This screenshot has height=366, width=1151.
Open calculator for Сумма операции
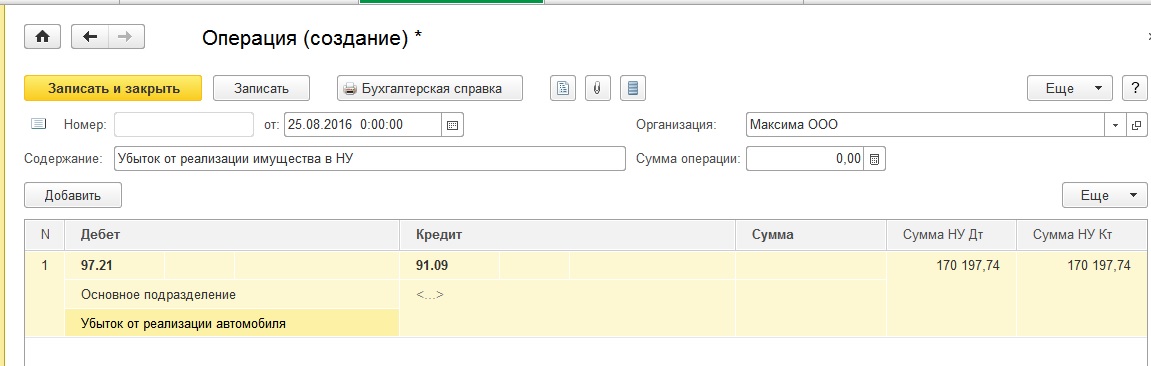875,158
